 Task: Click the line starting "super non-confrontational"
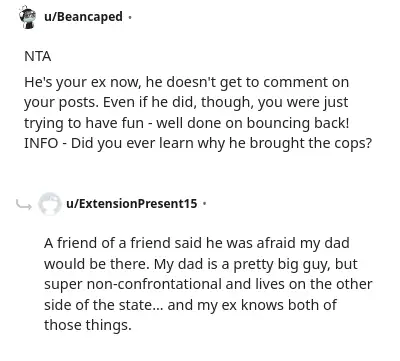[x=208, y=284]
